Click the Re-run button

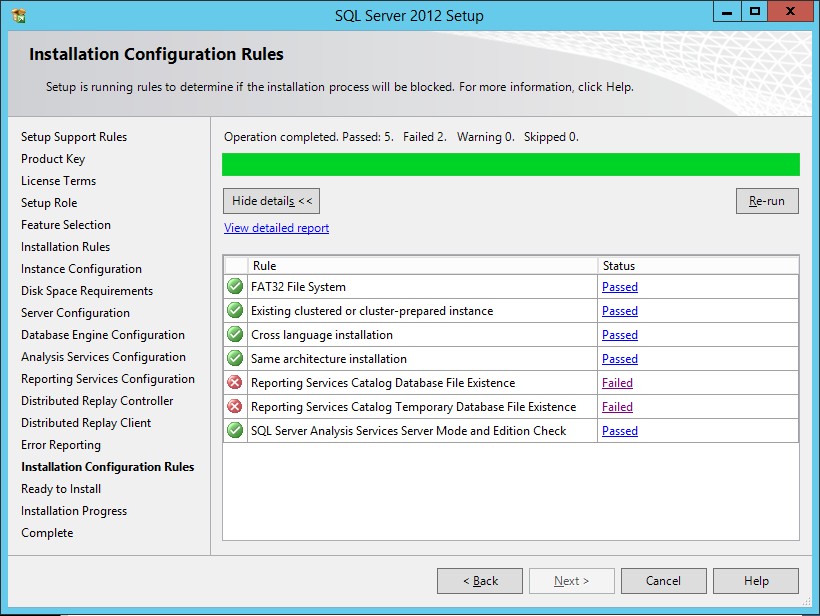(x=767, y=201)
